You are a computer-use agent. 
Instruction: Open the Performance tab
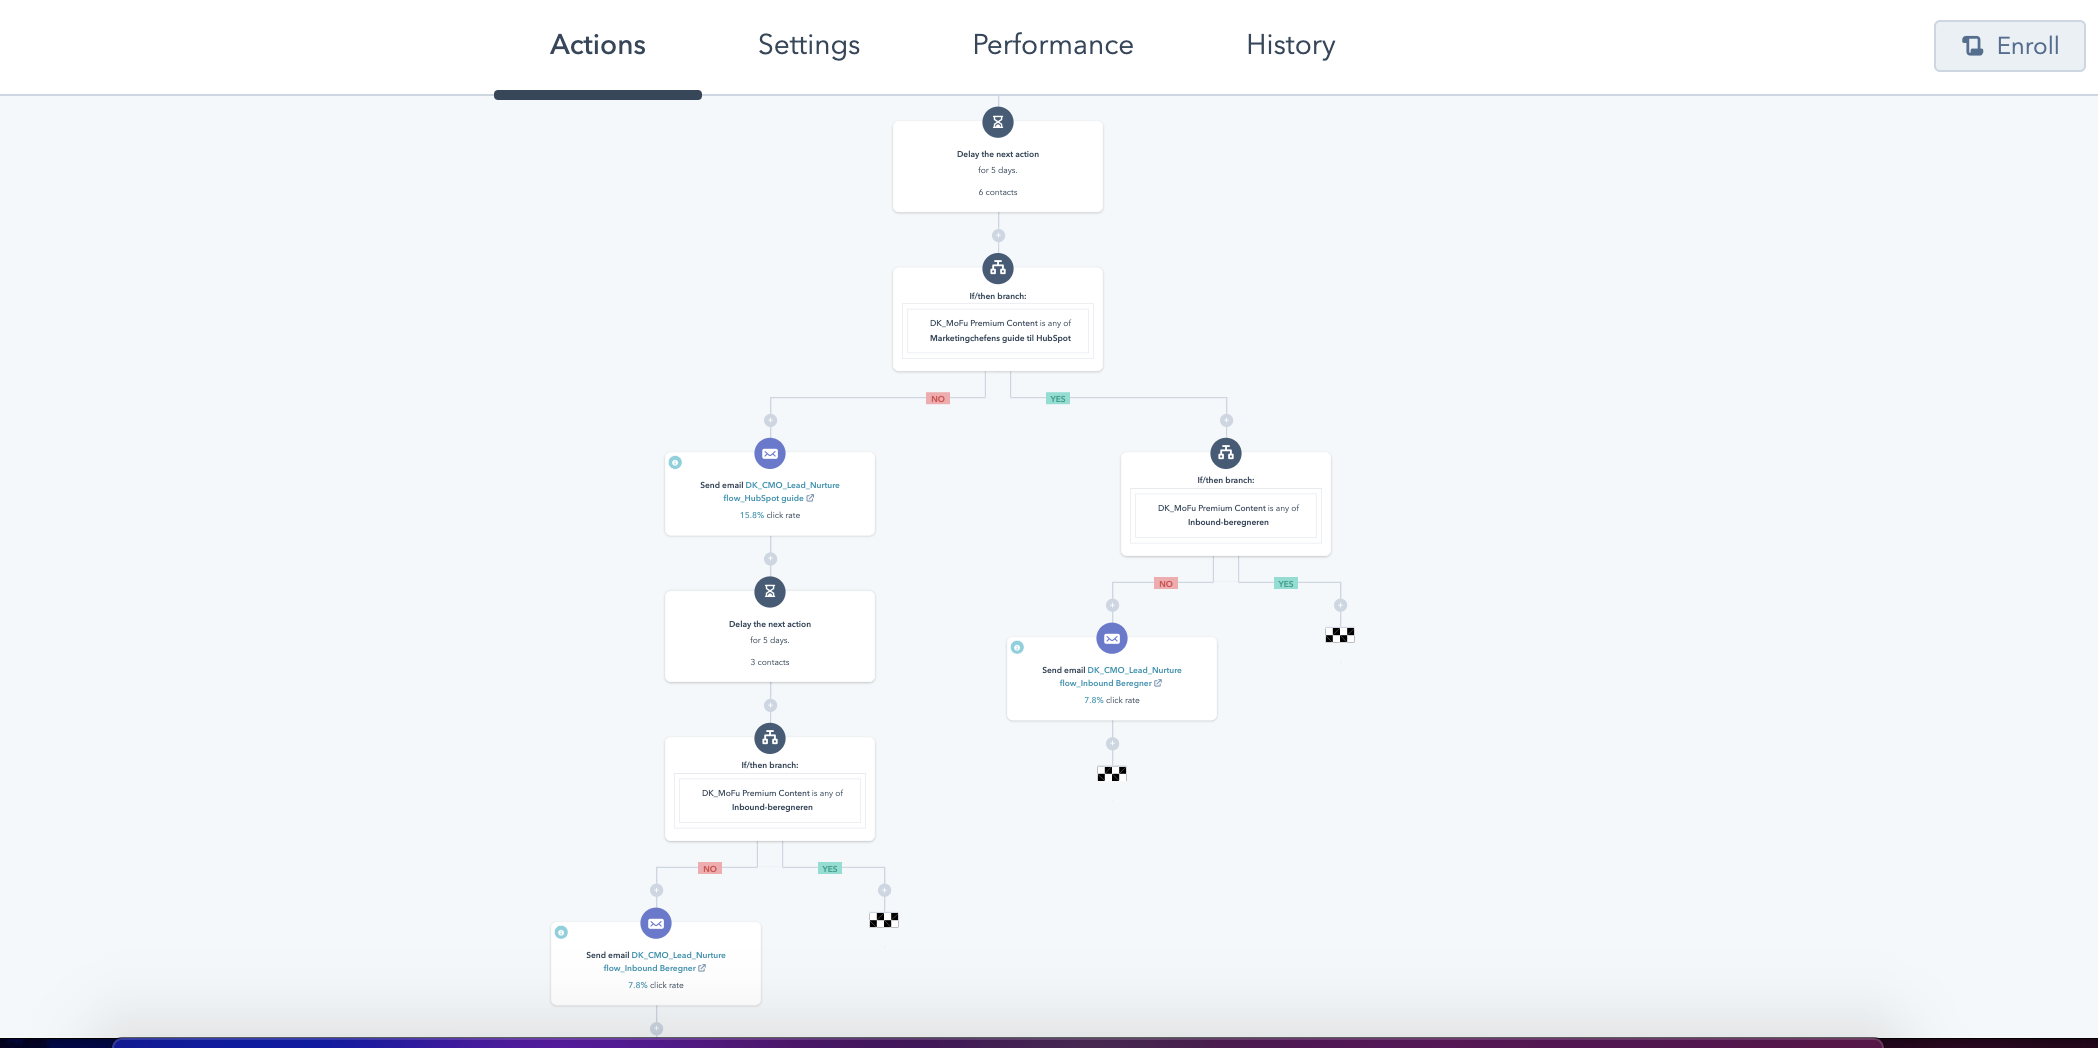click(x=1052, y=45)
